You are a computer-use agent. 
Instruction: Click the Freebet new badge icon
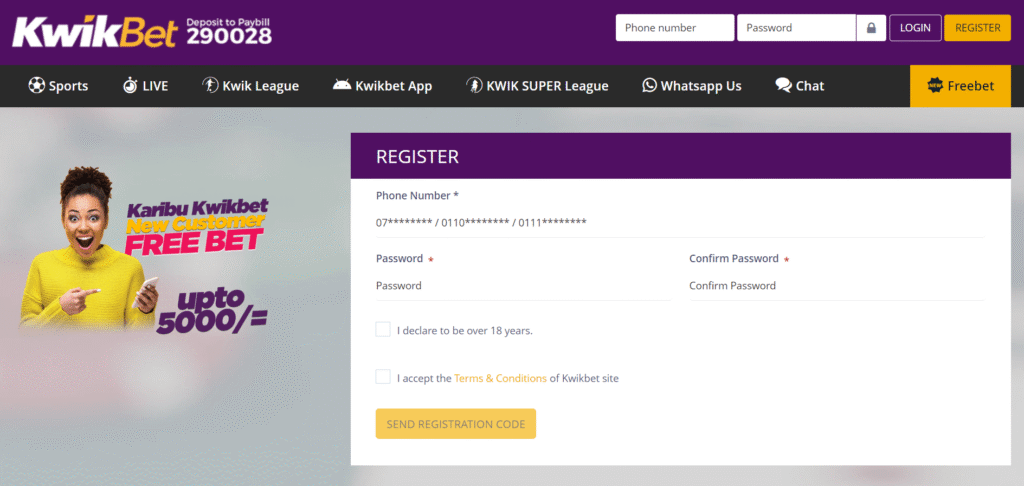pos(934,86)
